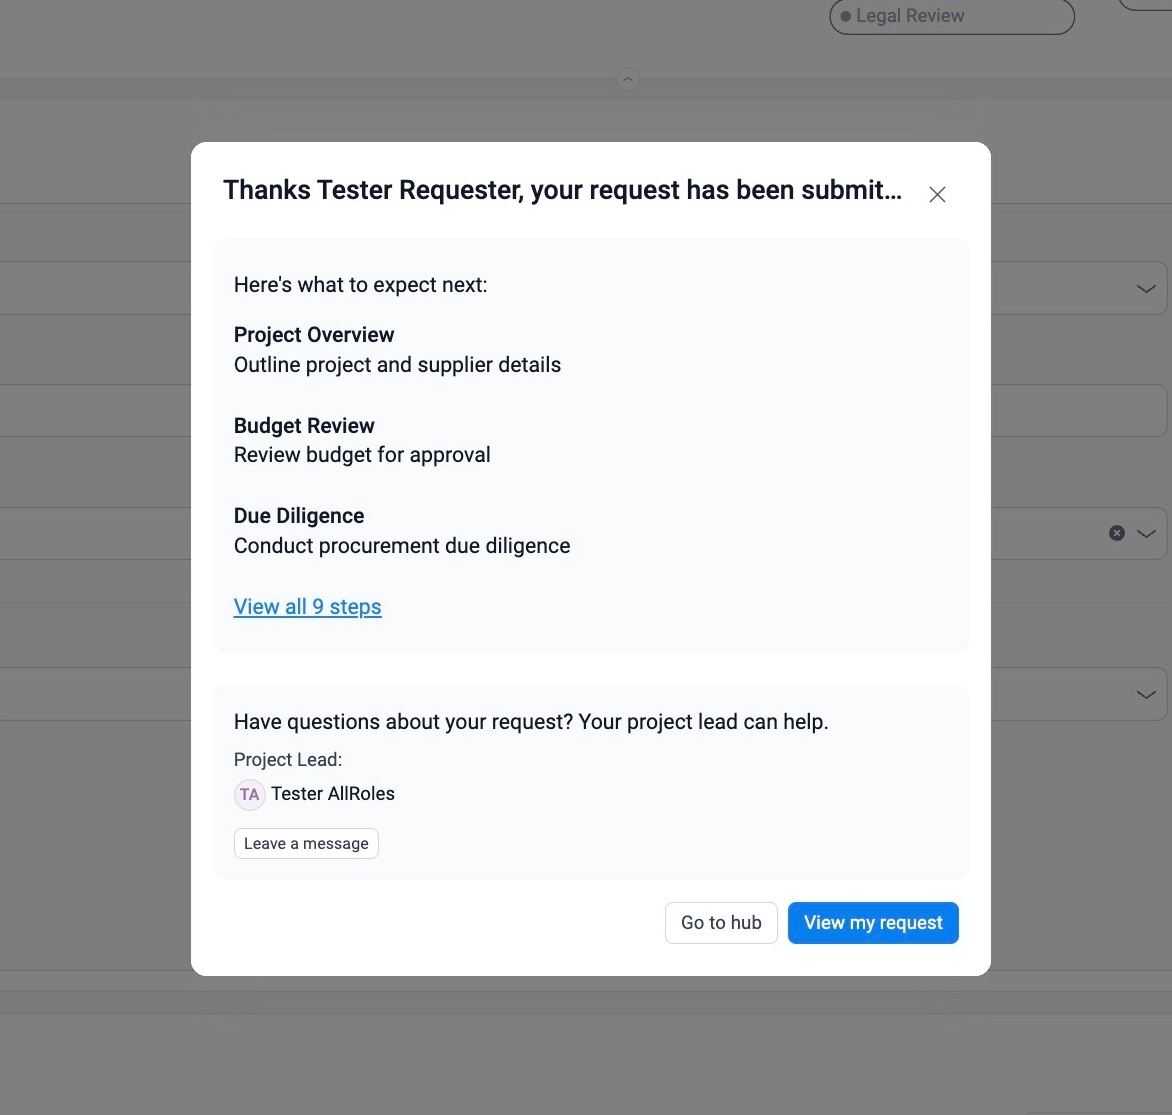The image size is (1172, 1115).
Task: Click the dialog title starting with Thanks Tester Requester
Action: click(562, 191)
